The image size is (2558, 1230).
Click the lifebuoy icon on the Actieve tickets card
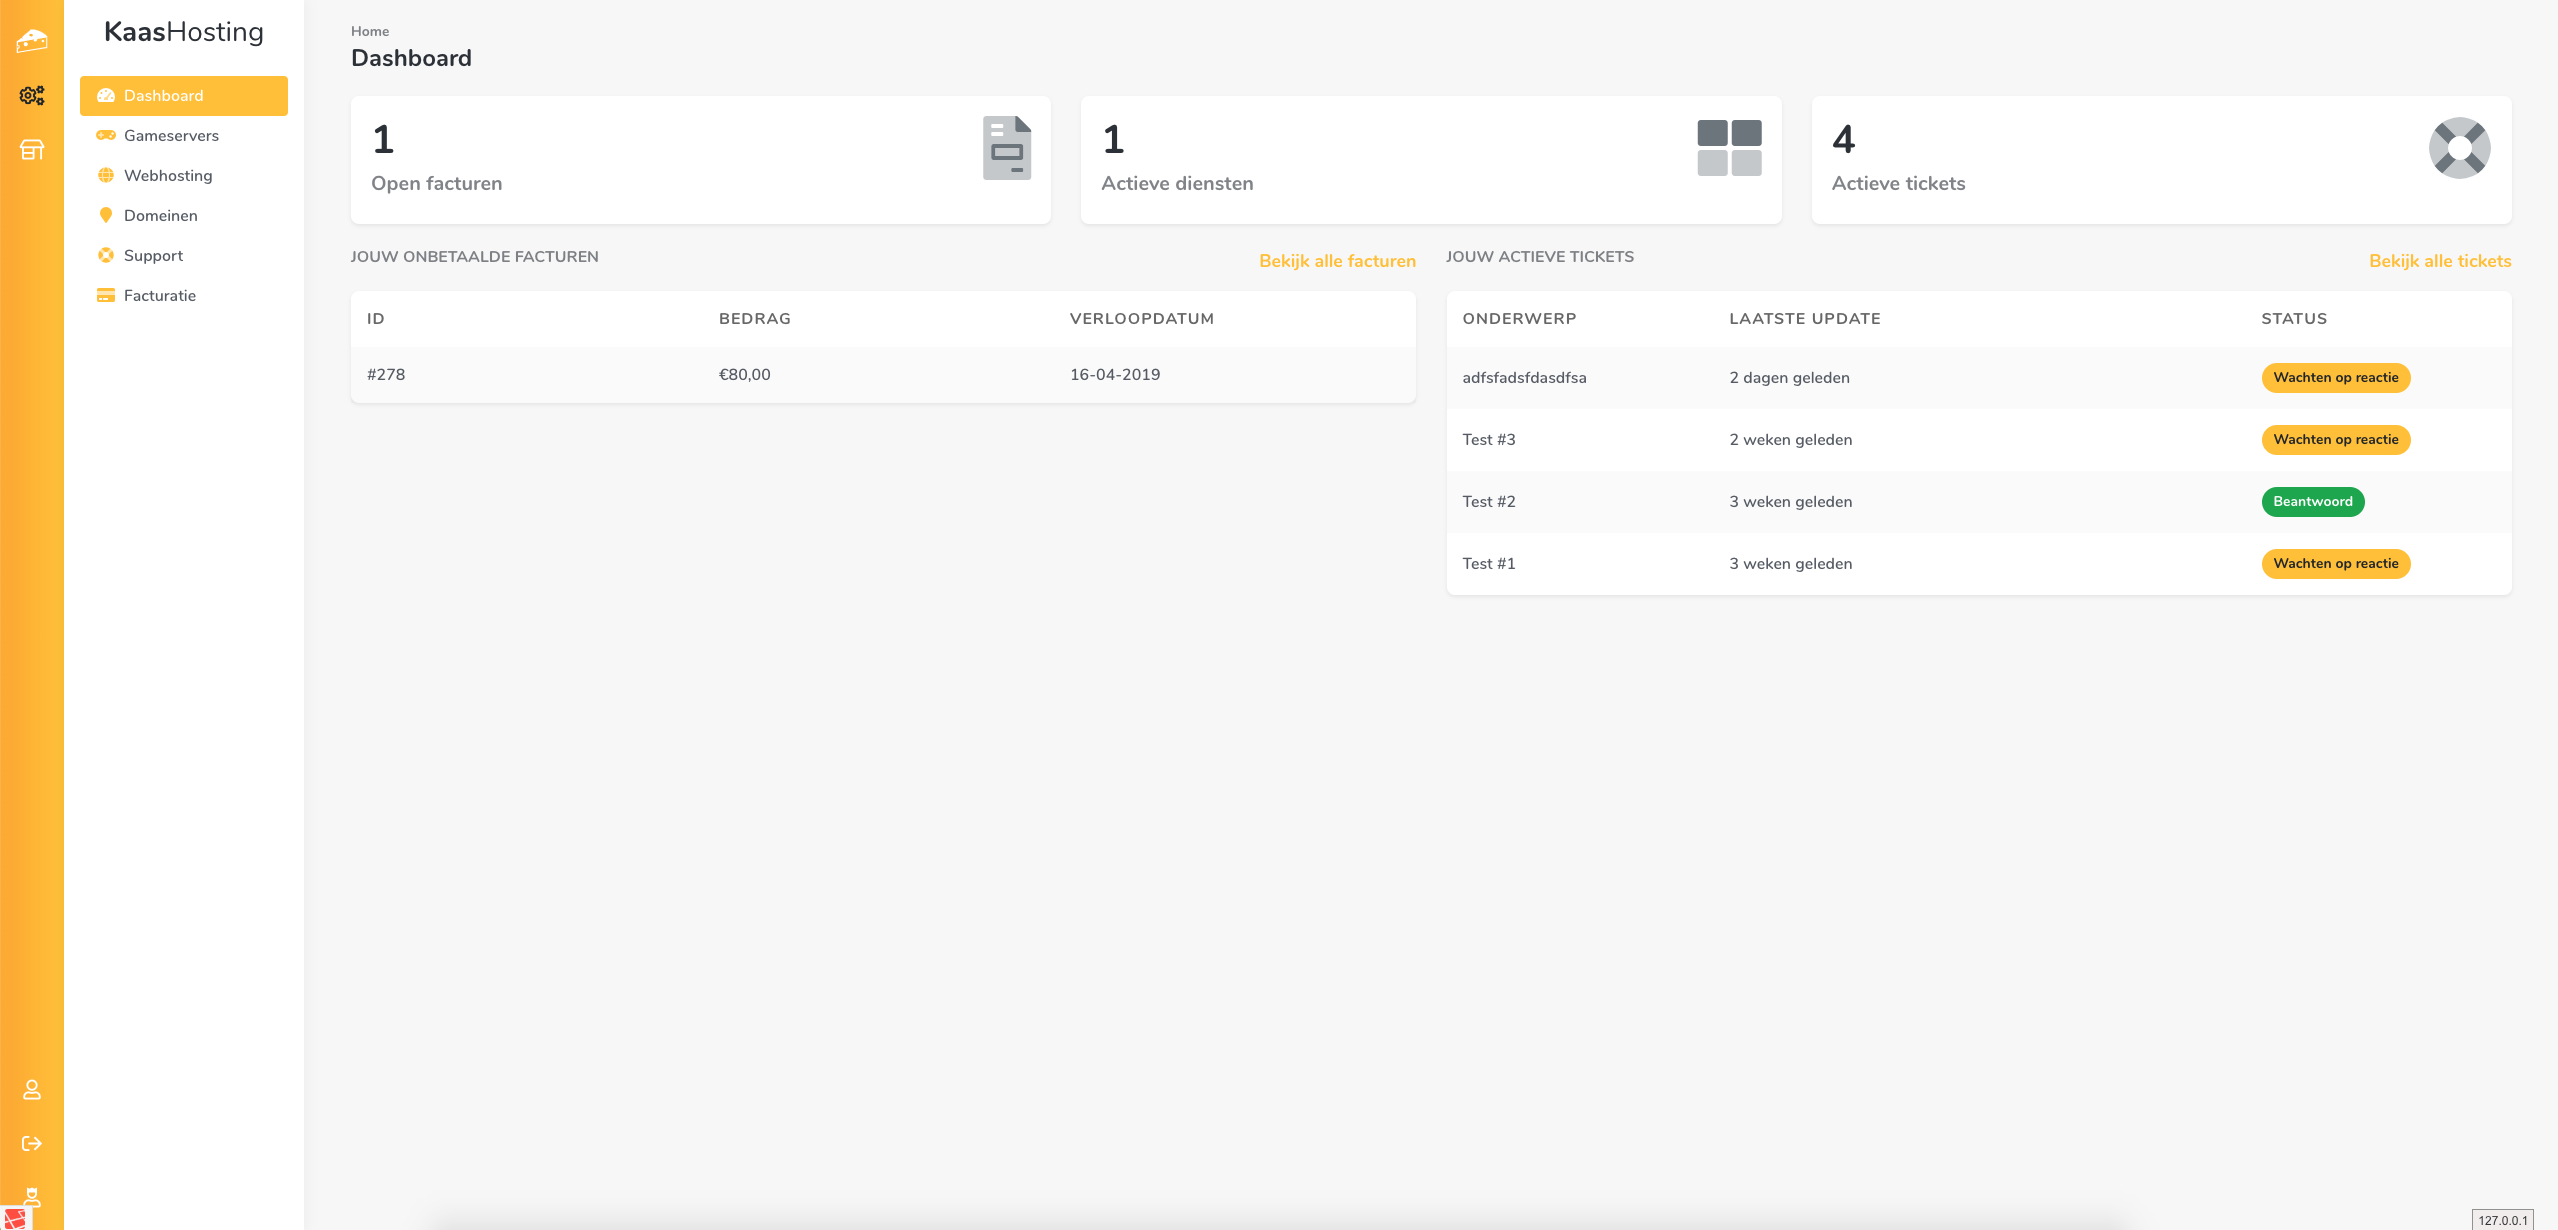[x=2459, y=148]
